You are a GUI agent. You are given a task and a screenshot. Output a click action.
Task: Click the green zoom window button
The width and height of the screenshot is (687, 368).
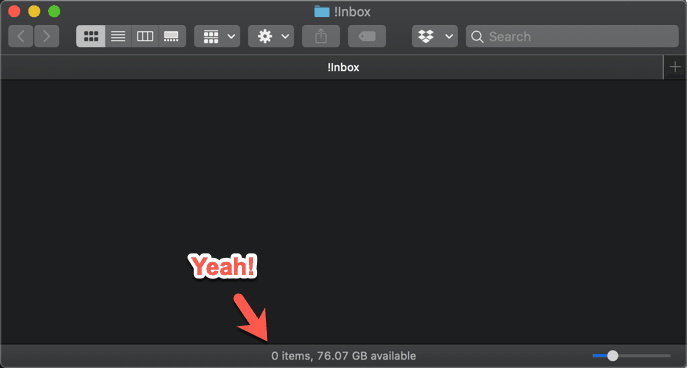coord(54,11)
